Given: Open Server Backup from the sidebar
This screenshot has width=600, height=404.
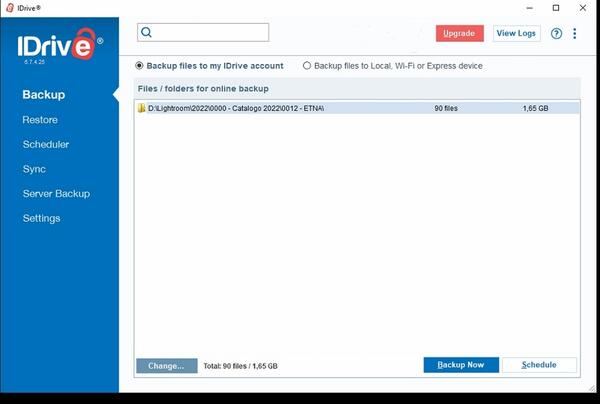Looking at the screenshot, I should click(x=56, y=193).
